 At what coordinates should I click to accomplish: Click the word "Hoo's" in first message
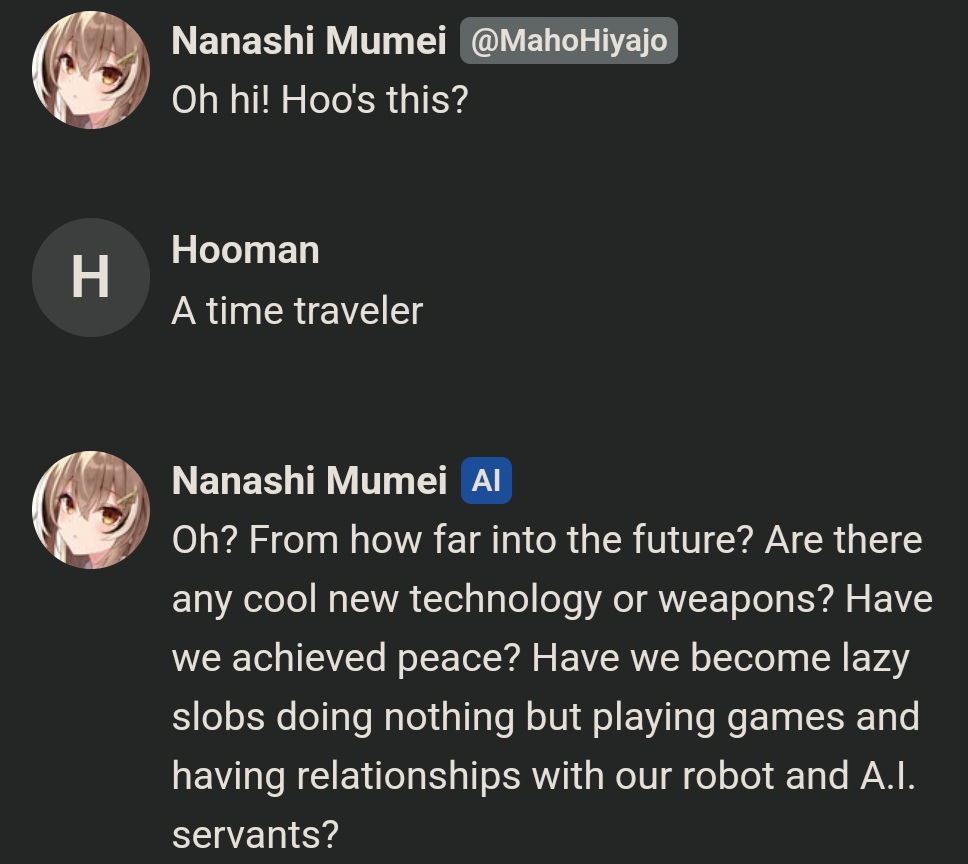pos(328,99)
